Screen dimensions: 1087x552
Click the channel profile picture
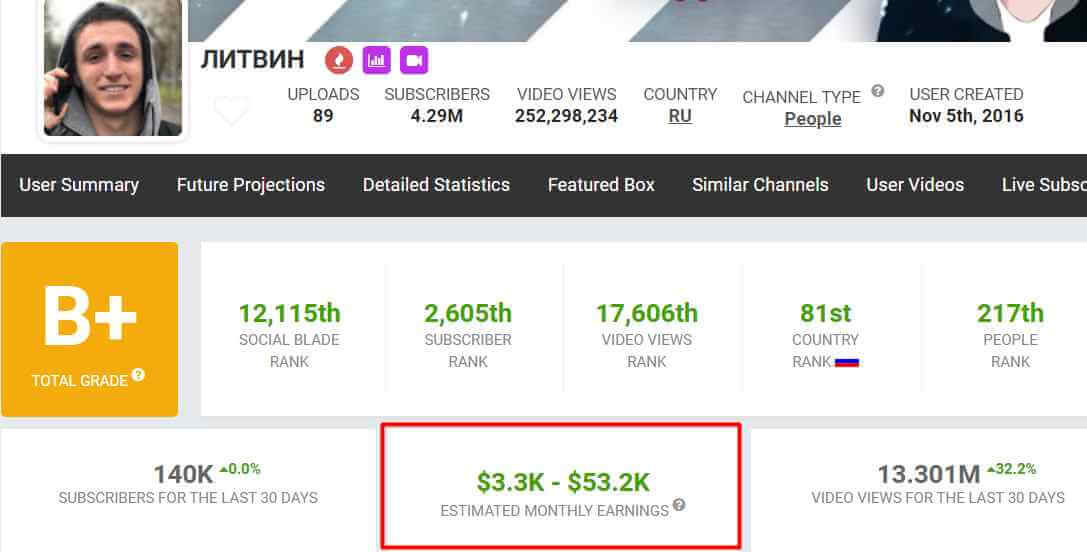tap(113, 67)
